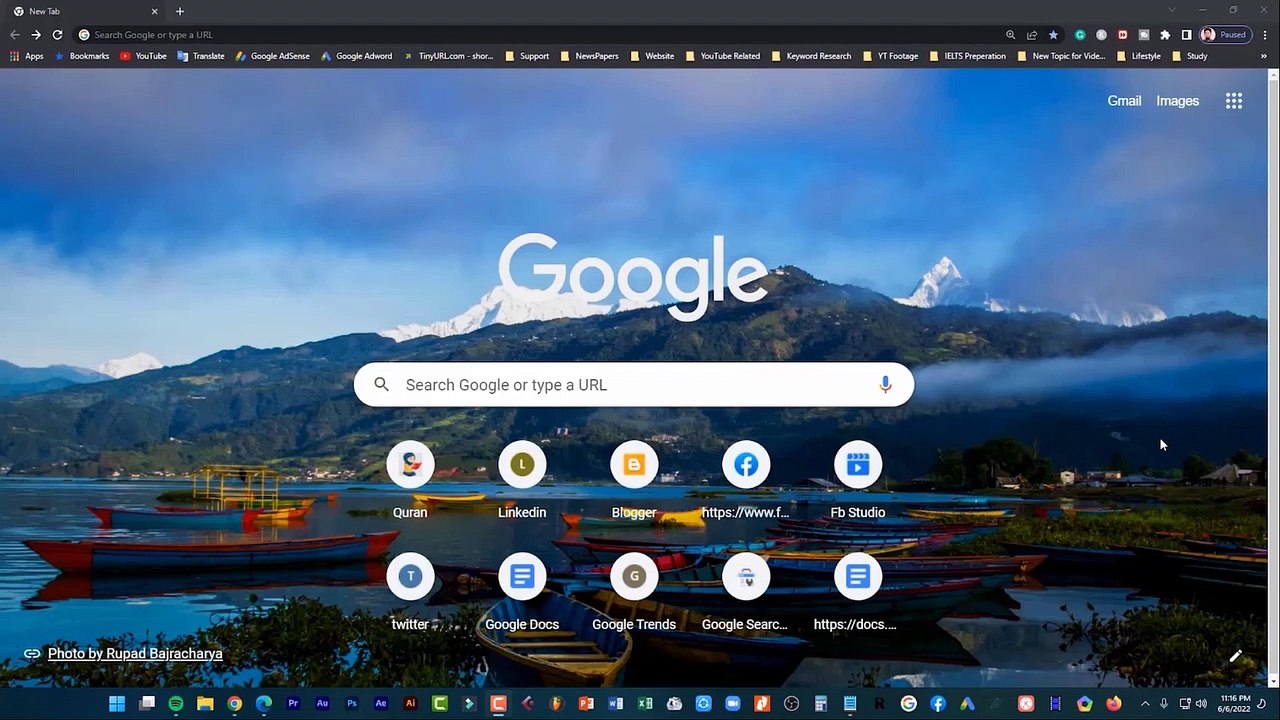The width and height of the screenshot is (1280, 720).
Task: Open the Google Adword bookmark
Action: (356, 56)
